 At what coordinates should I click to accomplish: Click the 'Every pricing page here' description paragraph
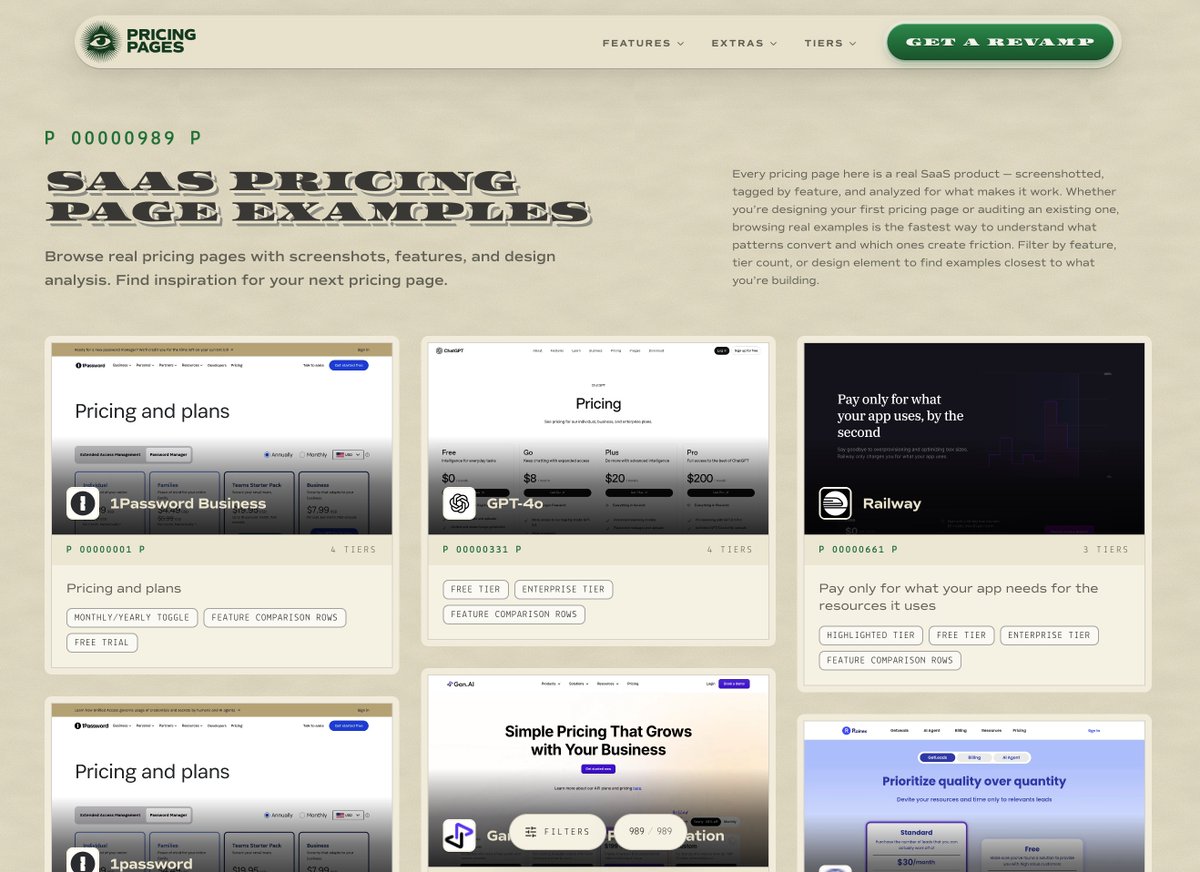(x=925, y=227)
